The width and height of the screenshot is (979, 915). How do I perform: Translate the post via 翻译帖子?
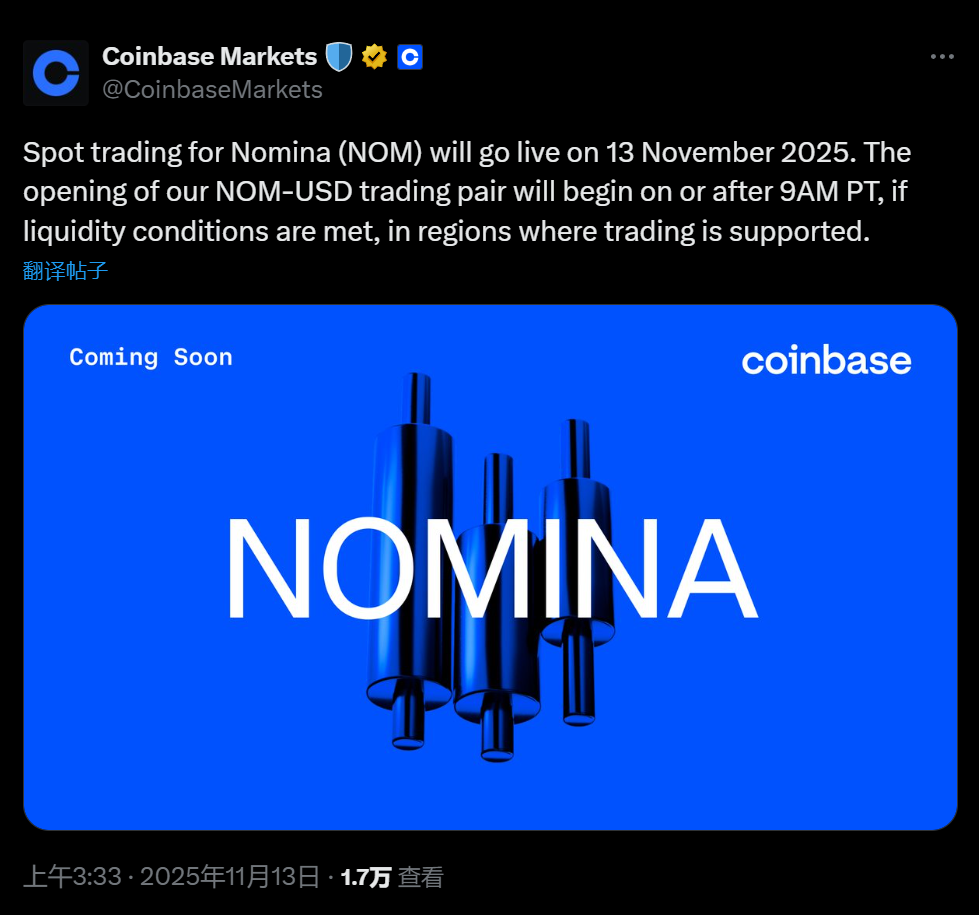[65, 270]
